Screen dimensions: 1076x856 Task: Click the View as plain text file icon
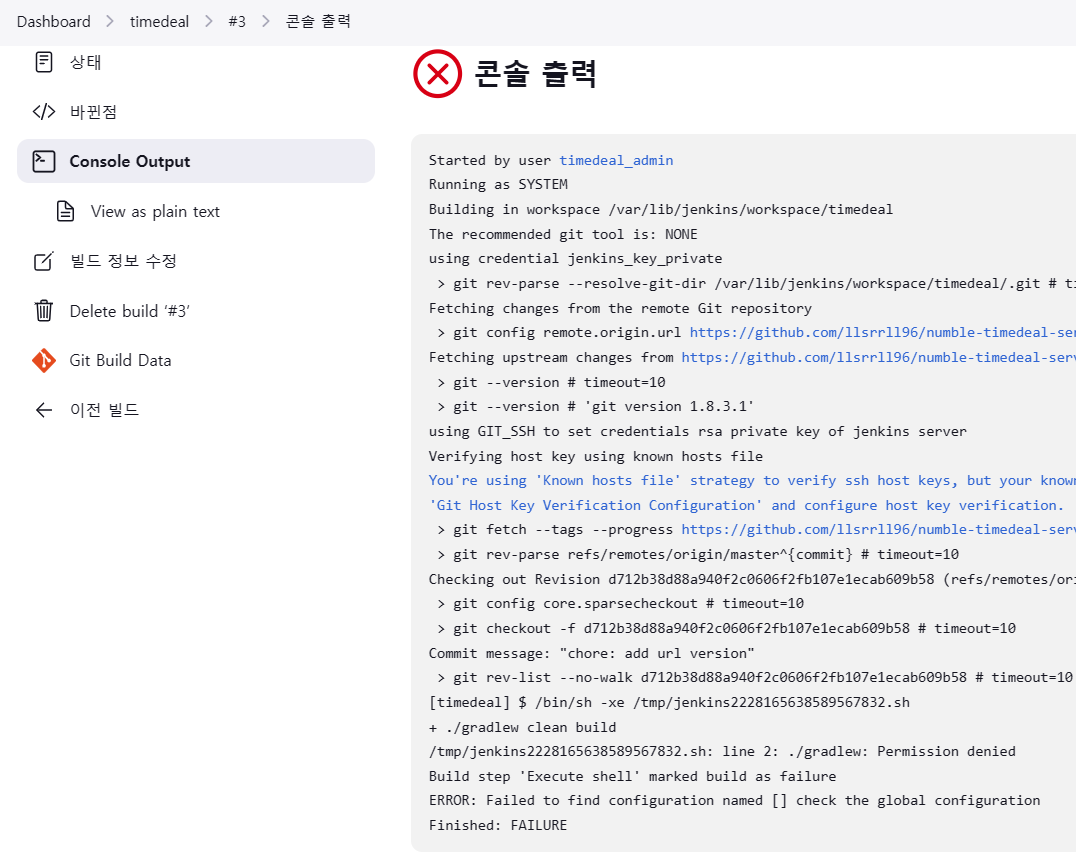[65, 211]
